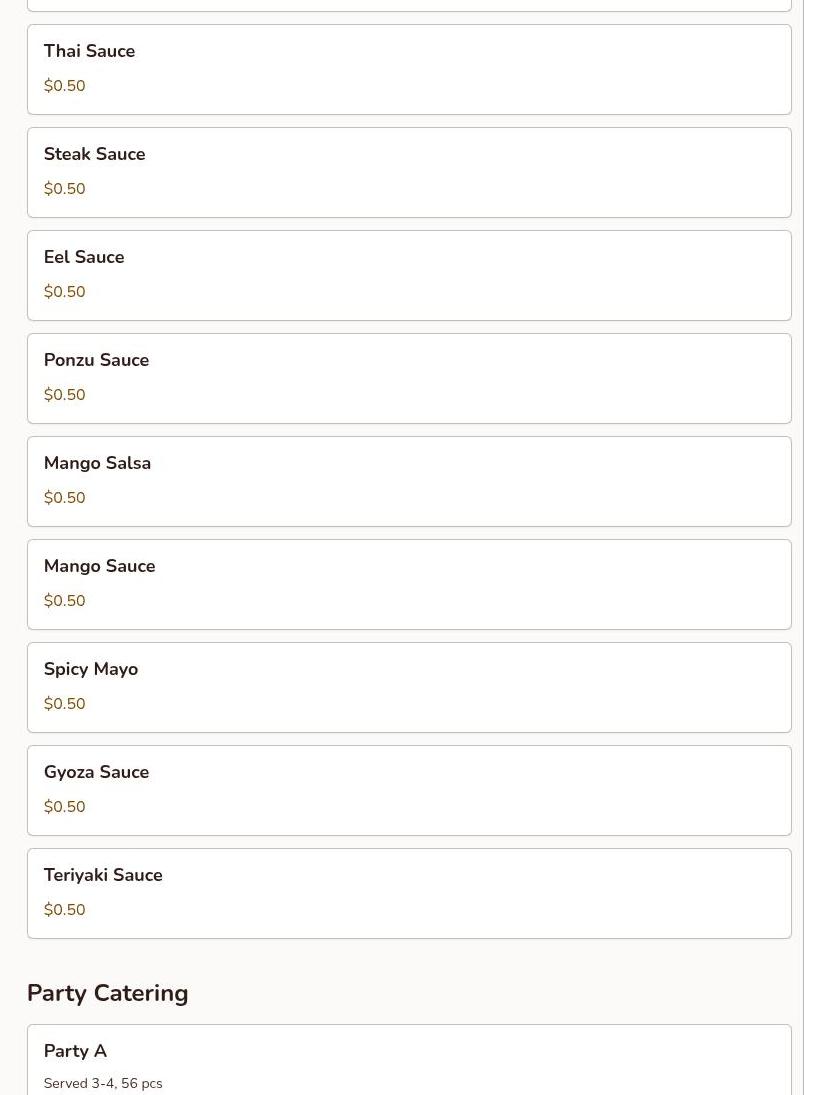Choose the Teriyaki Sauce item
824x1095 pixels.
(409, 893)
